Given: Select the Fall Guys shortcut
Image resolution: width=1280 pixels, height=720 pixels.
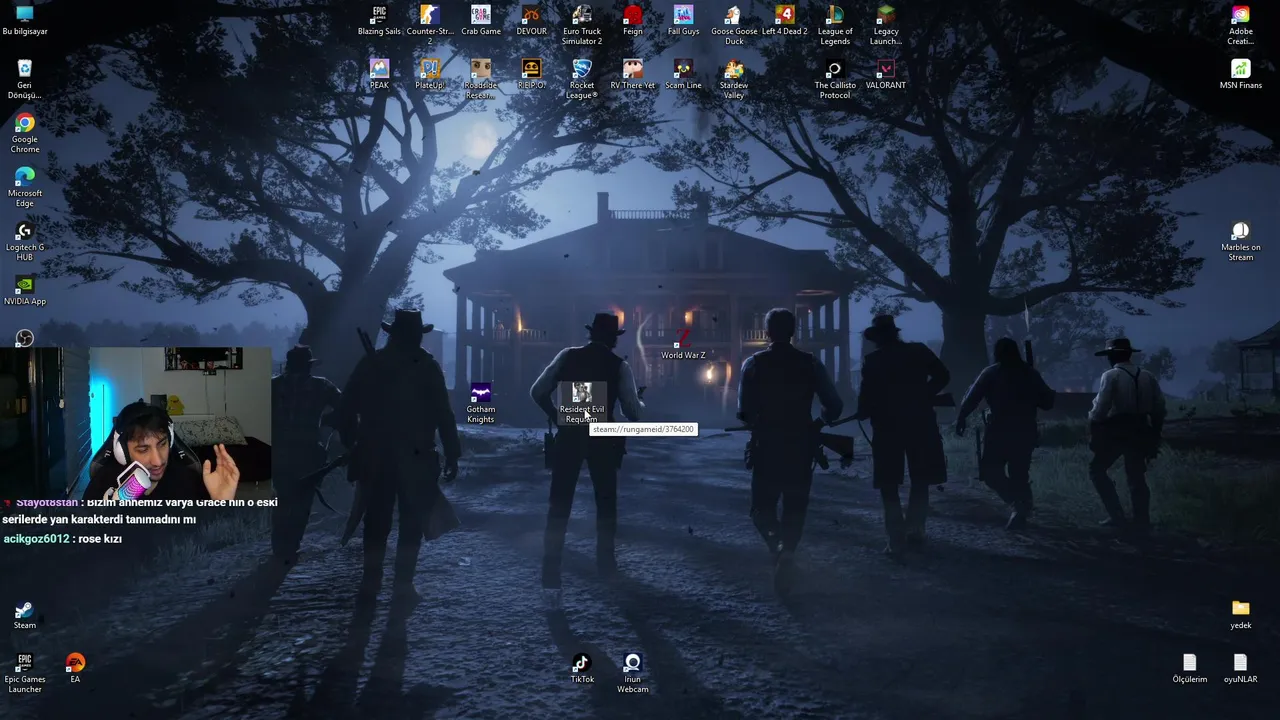Looking at the screenshot, I should click(x=684, y=20).
